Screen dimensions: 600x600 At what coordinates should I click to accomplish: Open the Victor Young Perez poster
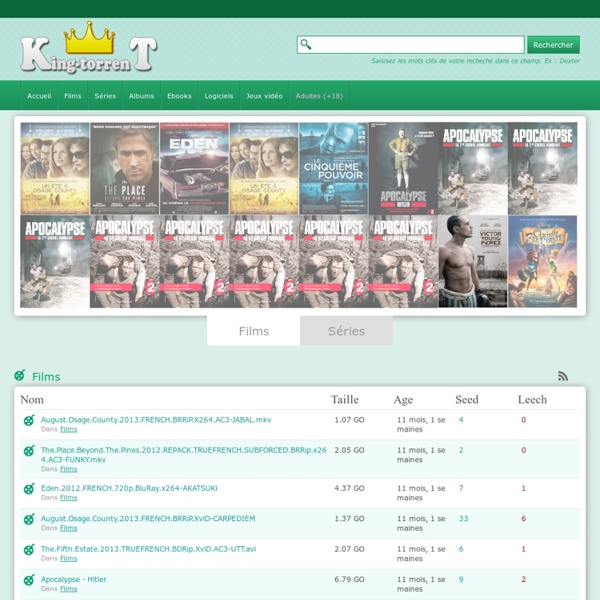473,261
